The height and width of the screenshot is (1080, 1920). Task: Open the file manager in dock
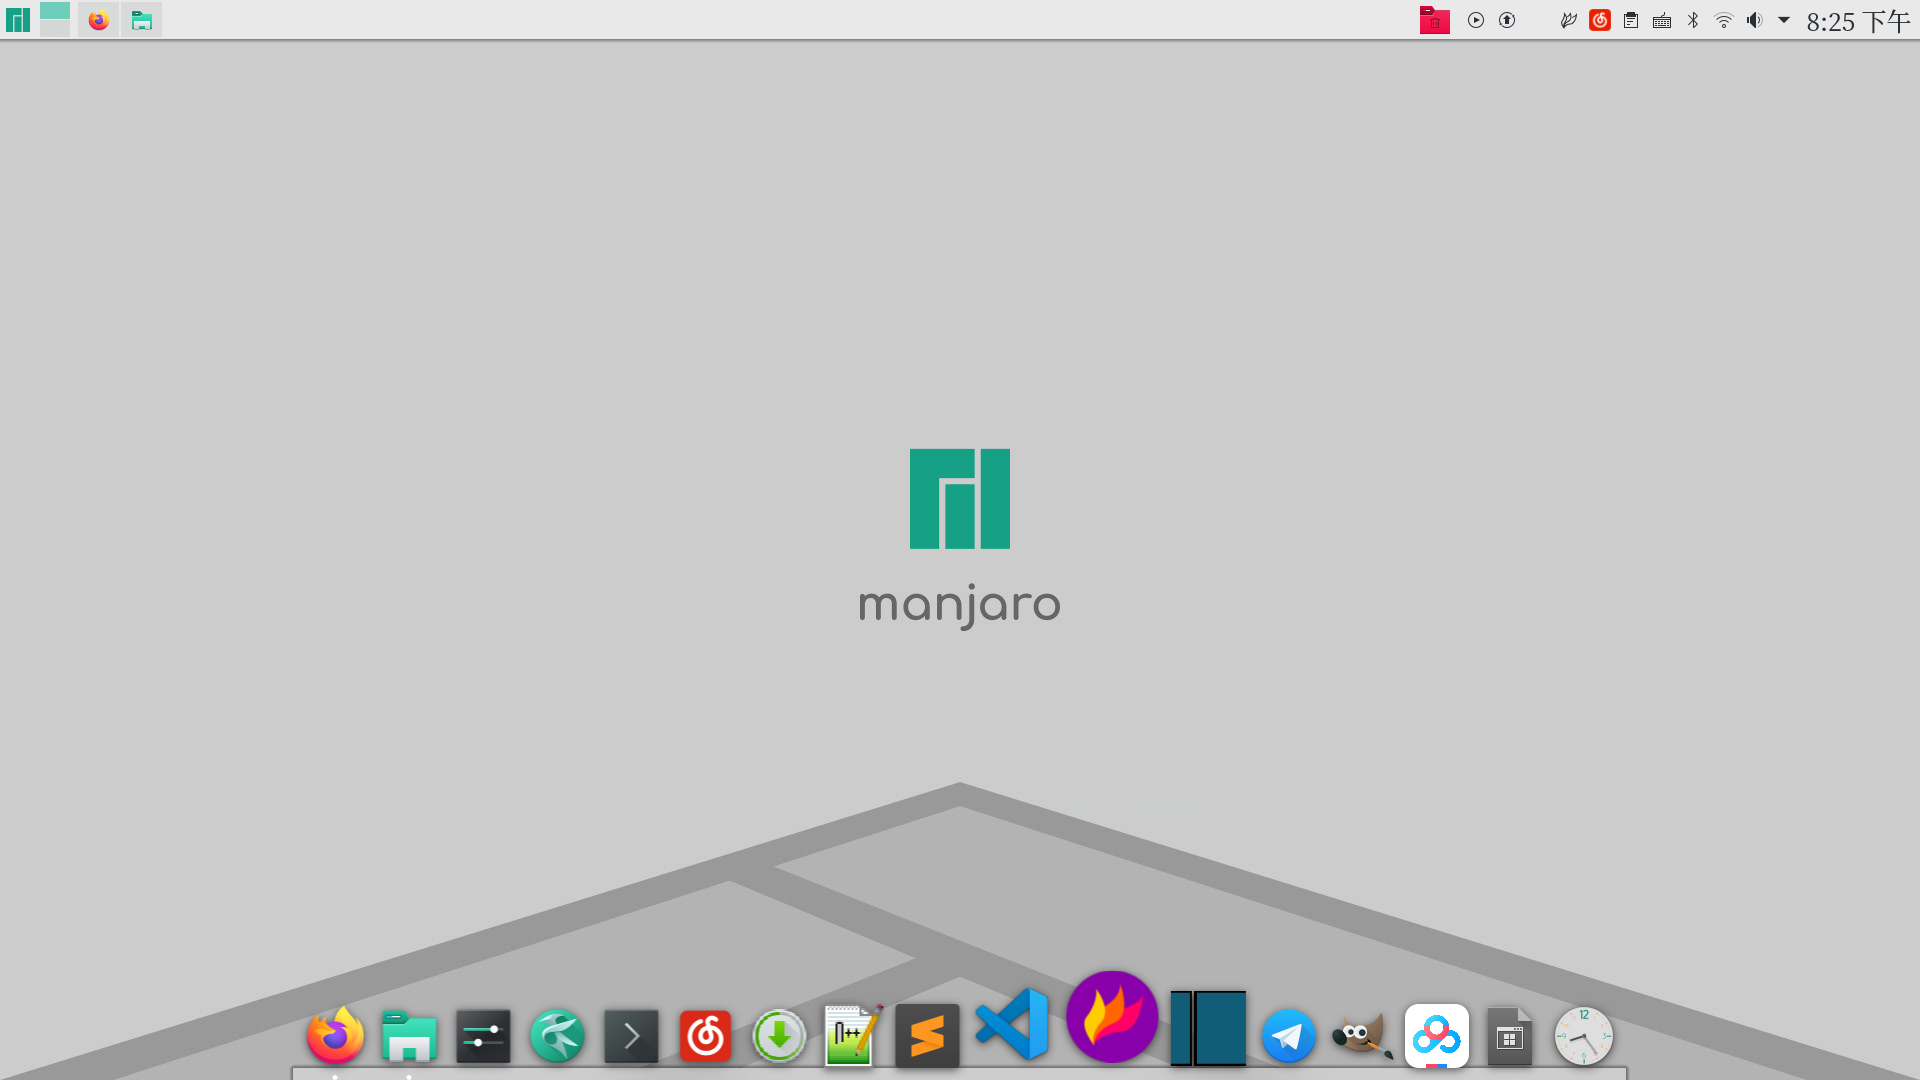point(409,1035)
